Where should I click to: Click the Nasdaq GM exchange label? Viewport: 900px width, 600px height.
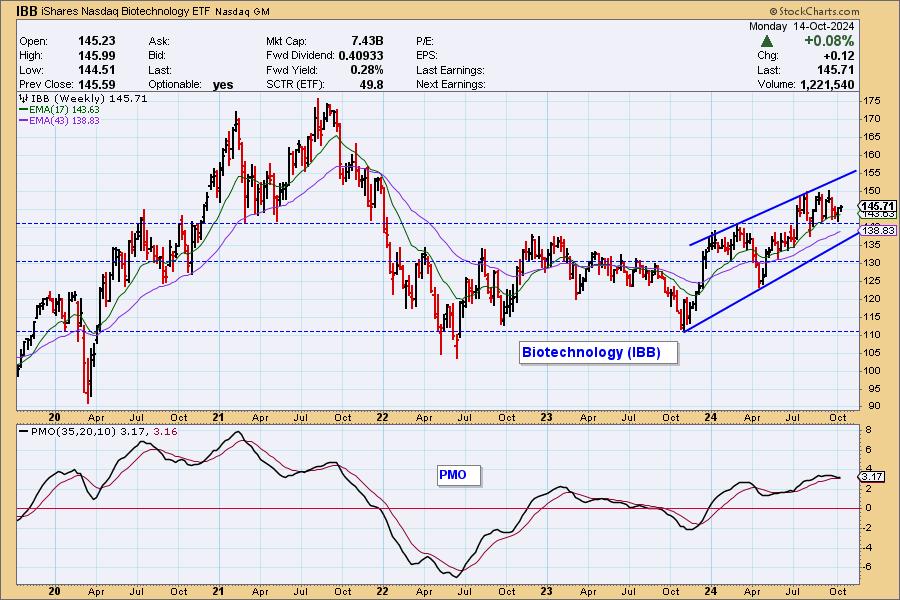point(242,12)
